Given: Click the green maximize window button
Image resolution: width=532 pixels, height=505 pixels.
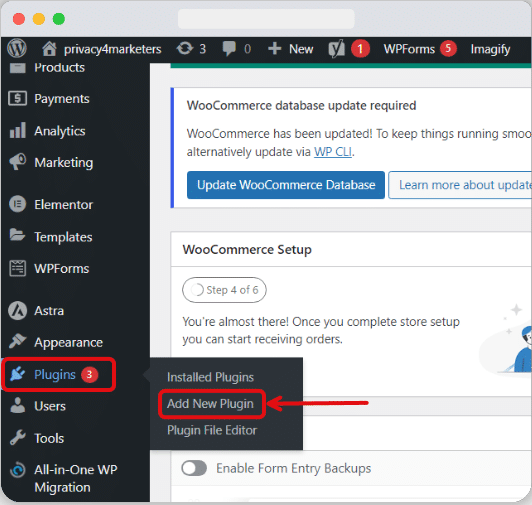Looking at the screenshot, I should point(59,19).
